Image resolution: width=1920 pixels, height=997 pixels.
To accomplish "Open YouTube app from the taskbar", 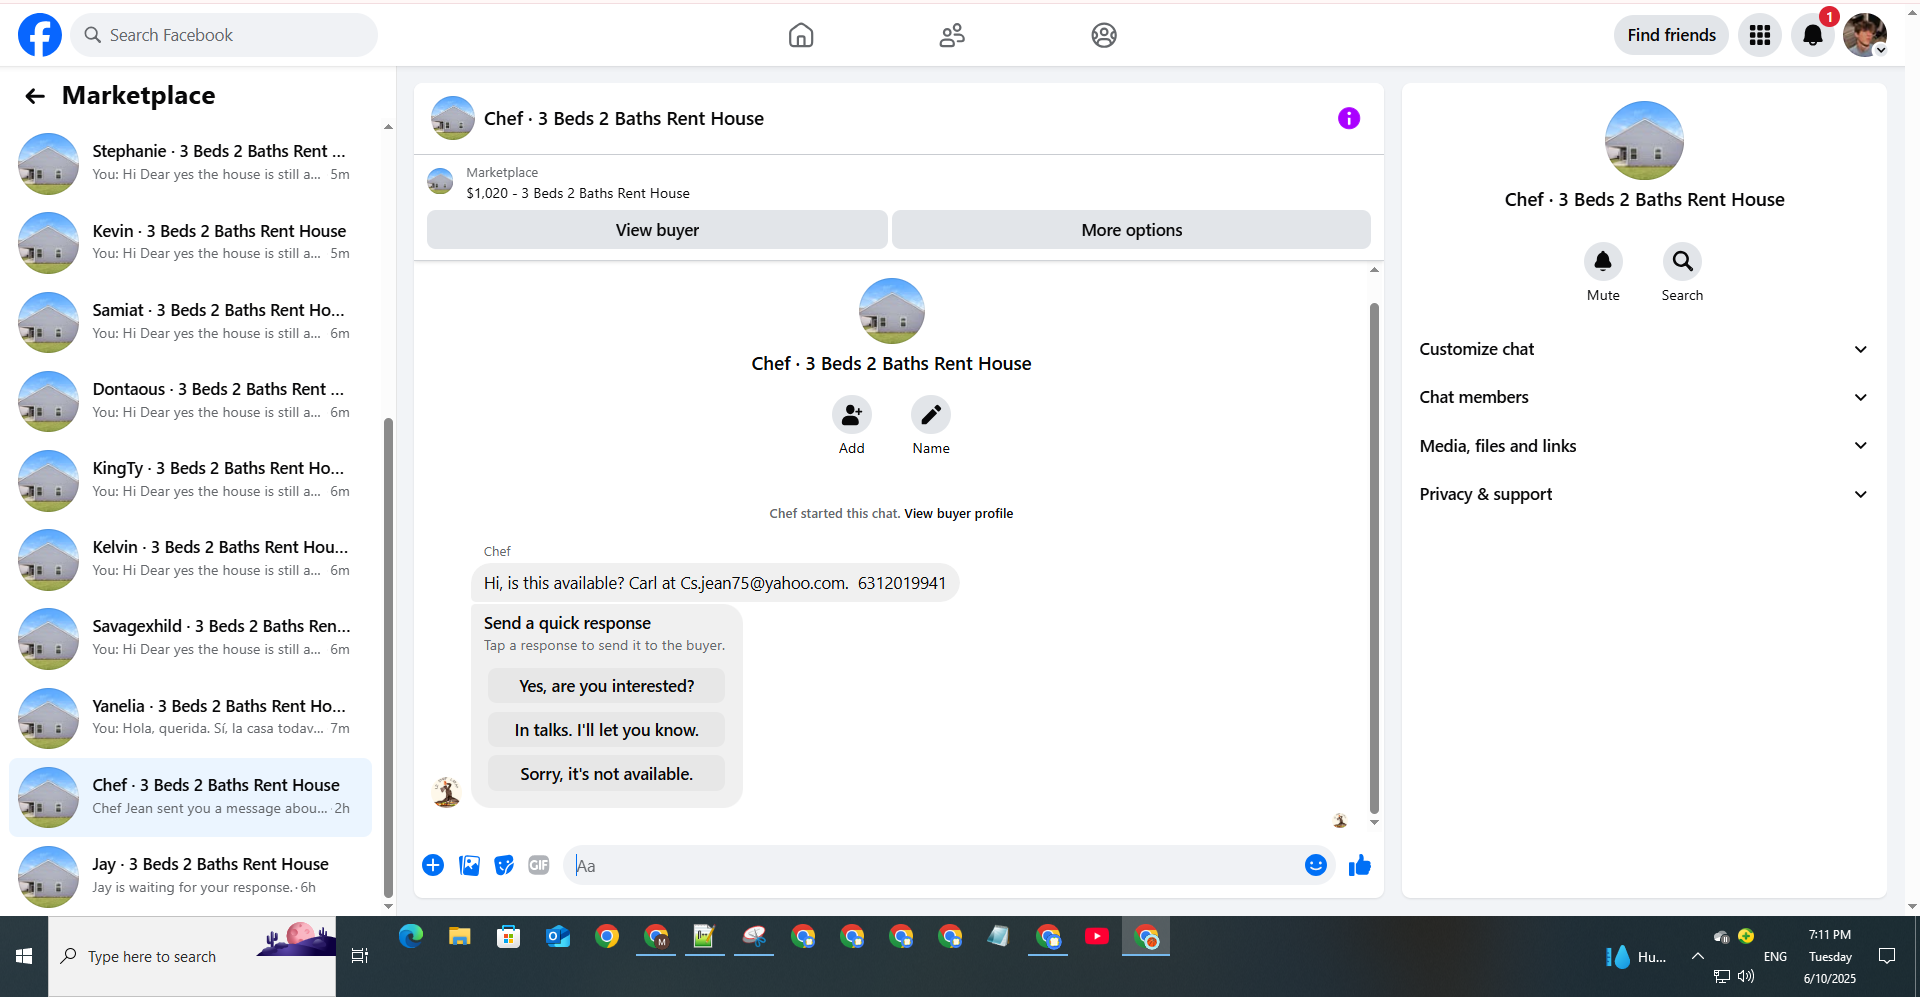I will (1097, 936).
